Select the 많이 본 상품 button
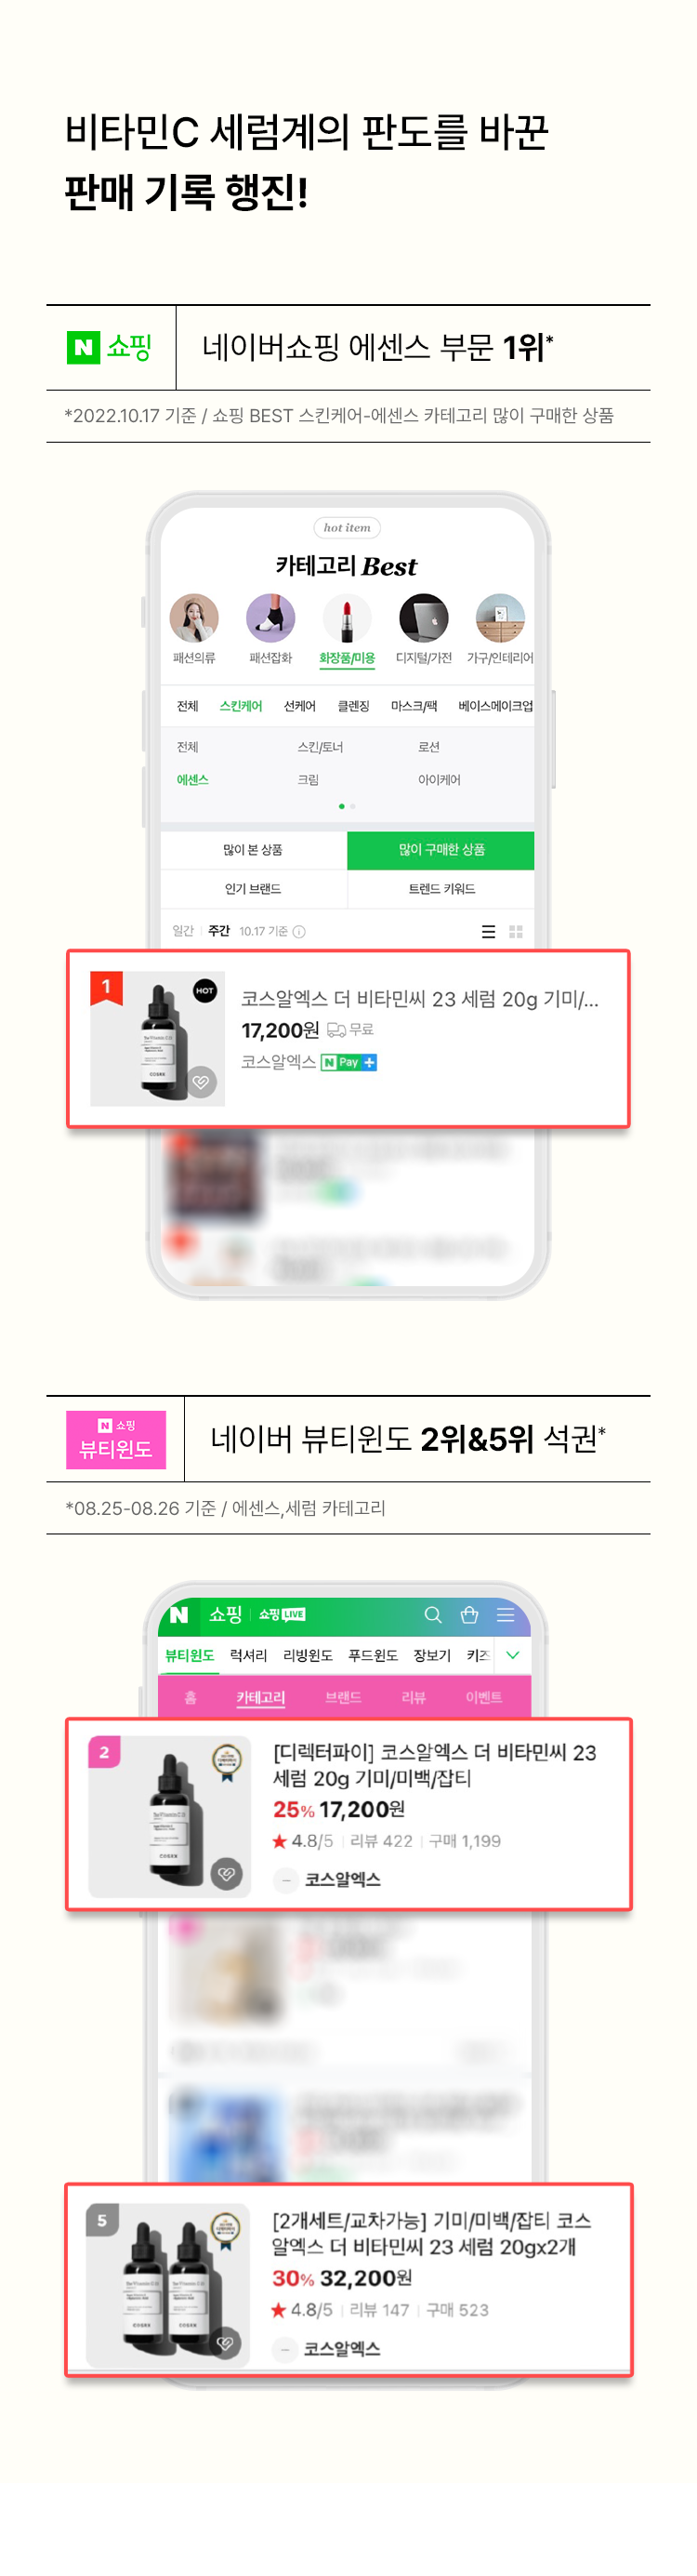The width and height of the screenshot is (697, 2576). (x=253, y=850)
